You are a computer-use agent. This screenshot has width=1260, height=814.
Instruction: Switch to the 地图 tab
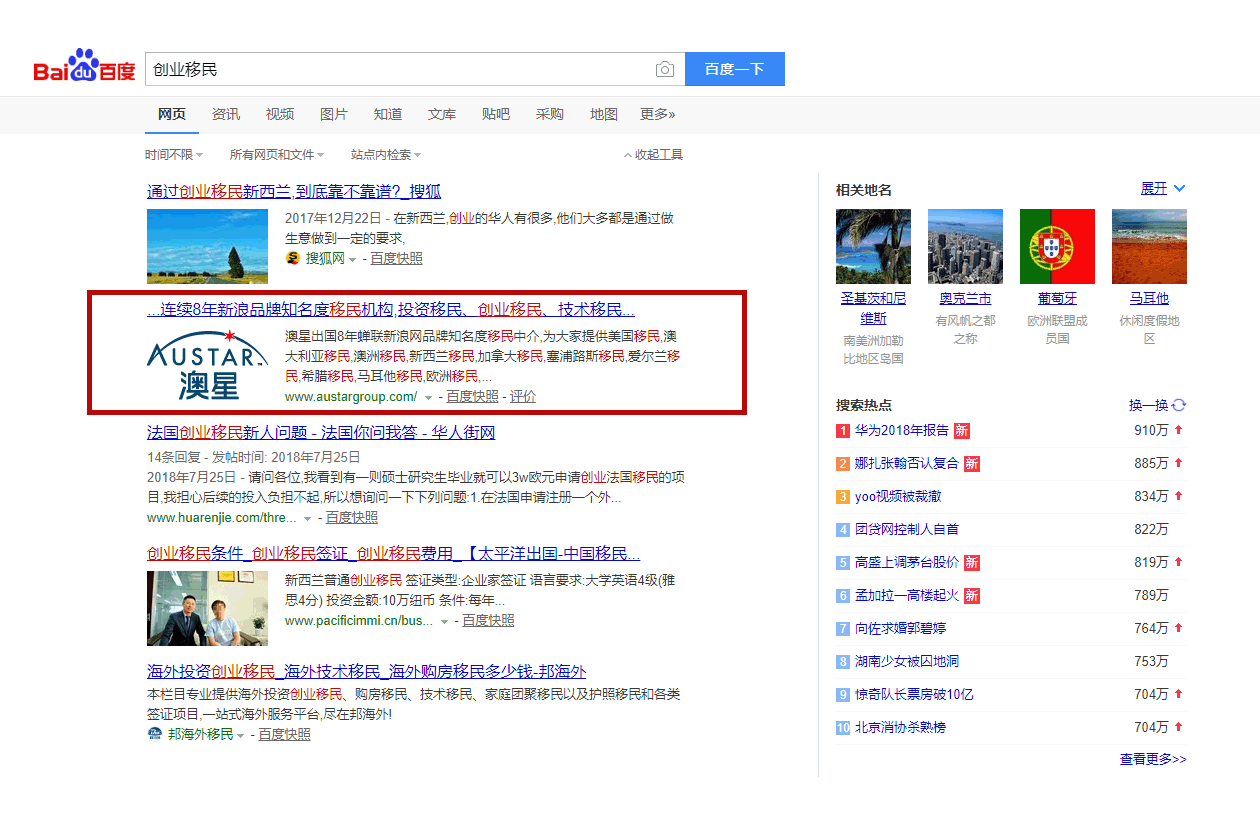(x=604, y=114)
